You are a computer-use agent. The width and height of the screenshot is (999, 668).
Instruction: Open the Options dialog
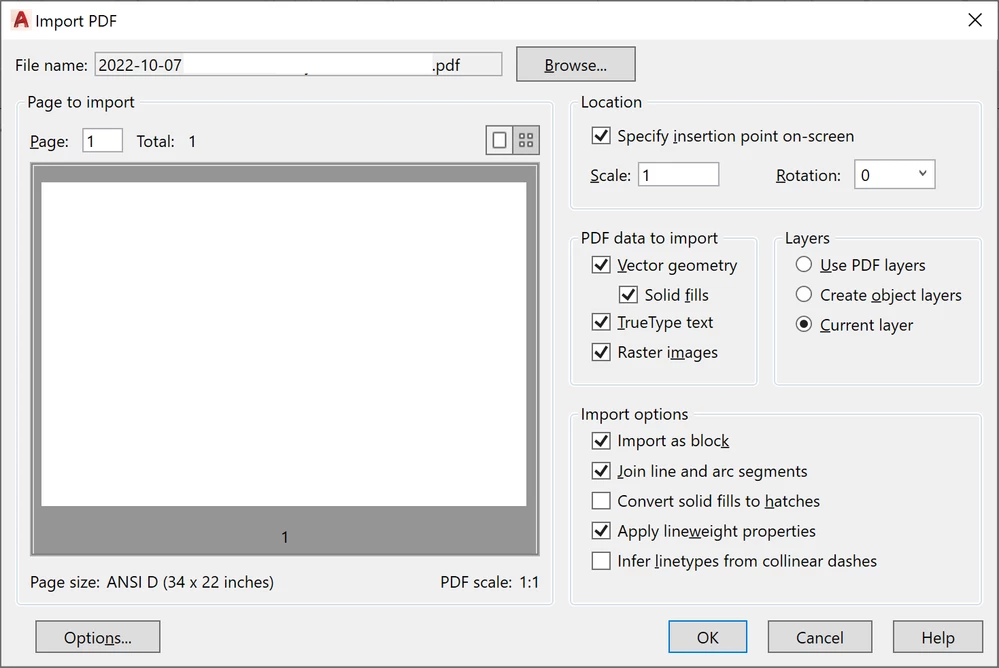(97, 637)
